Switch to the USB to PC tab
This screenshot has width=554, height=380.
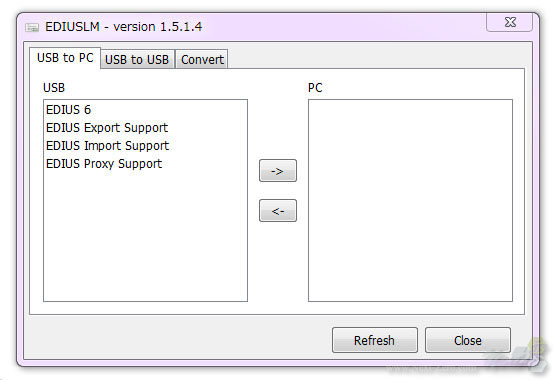pos(65,58)
